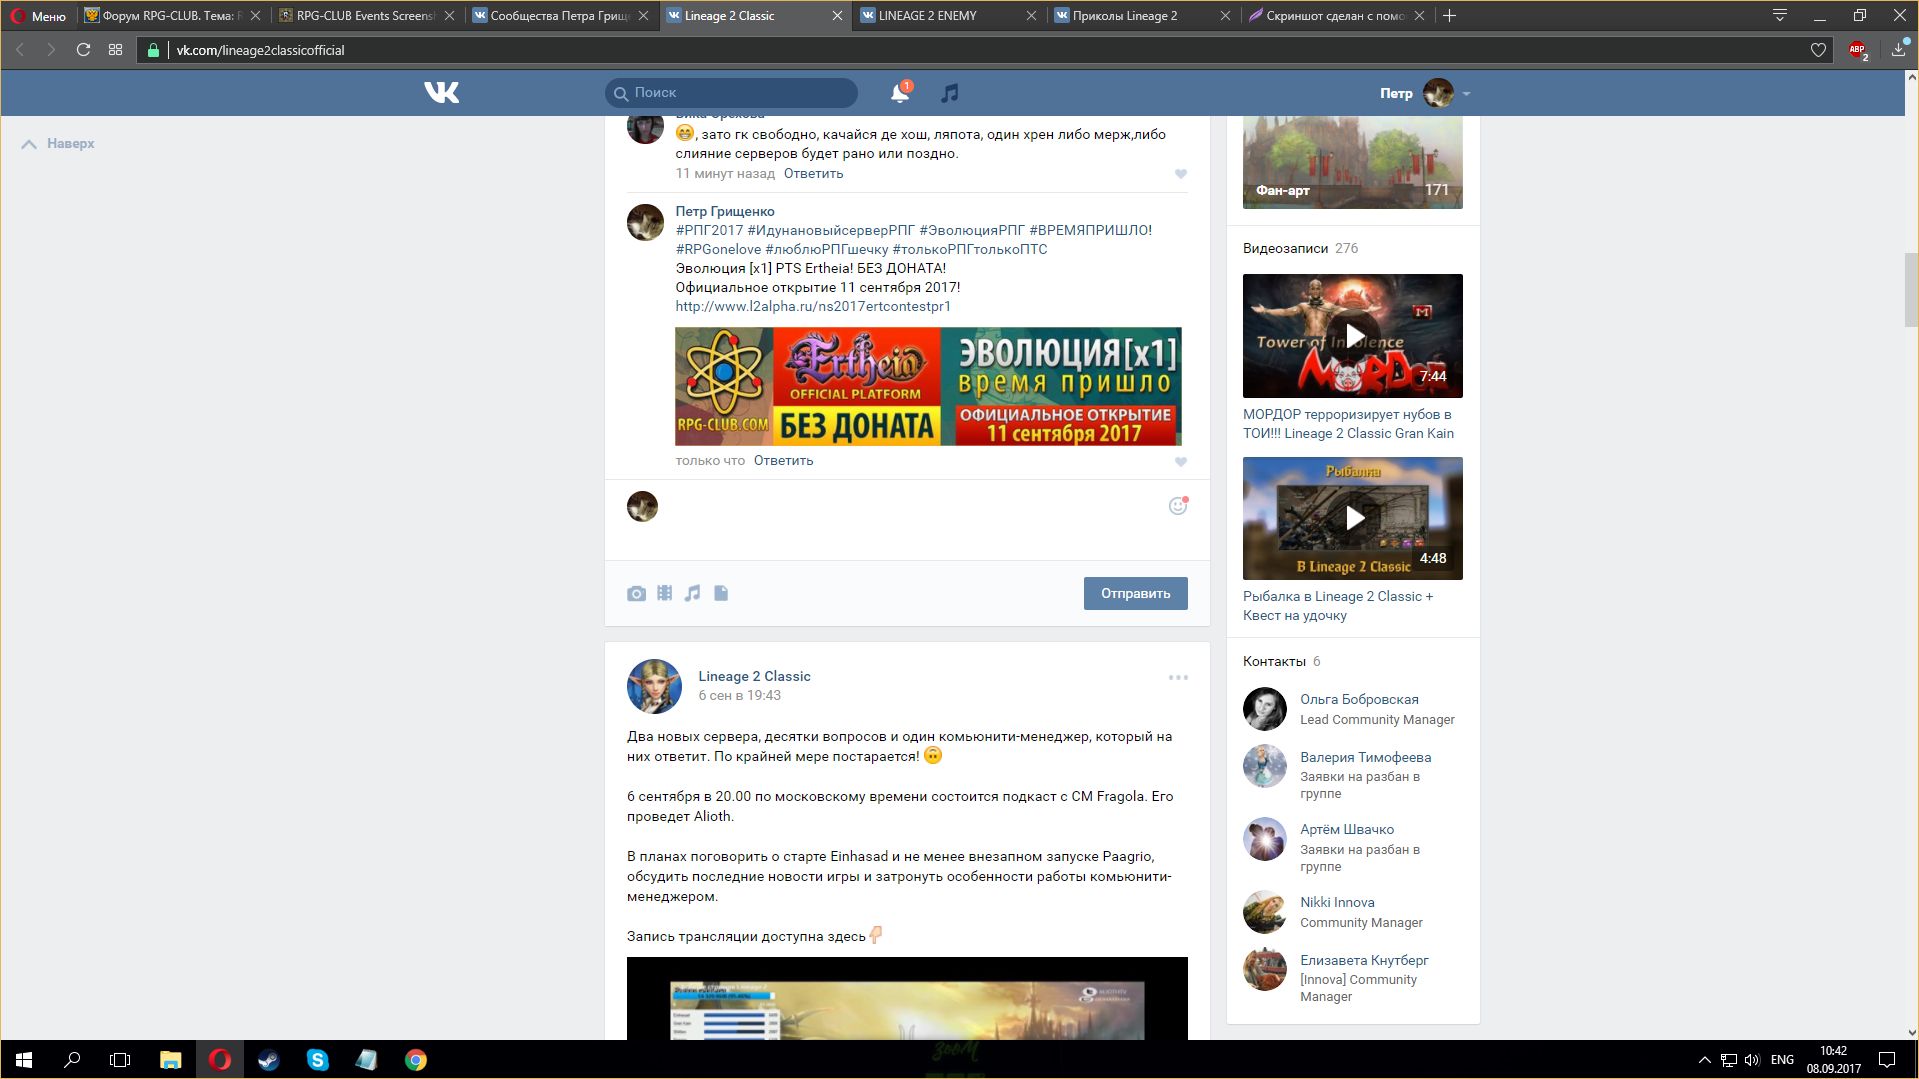Open the Speed Dial grid icon
This screenshot has height=1079, width=1919.
[116, 50]
